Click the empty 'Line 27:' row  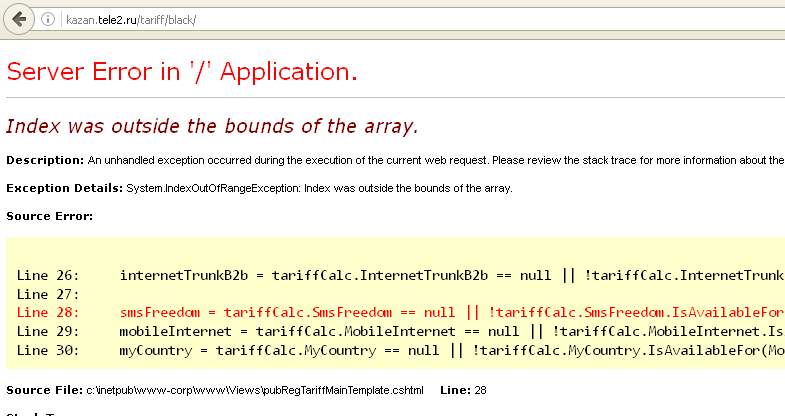coord(48,294)
